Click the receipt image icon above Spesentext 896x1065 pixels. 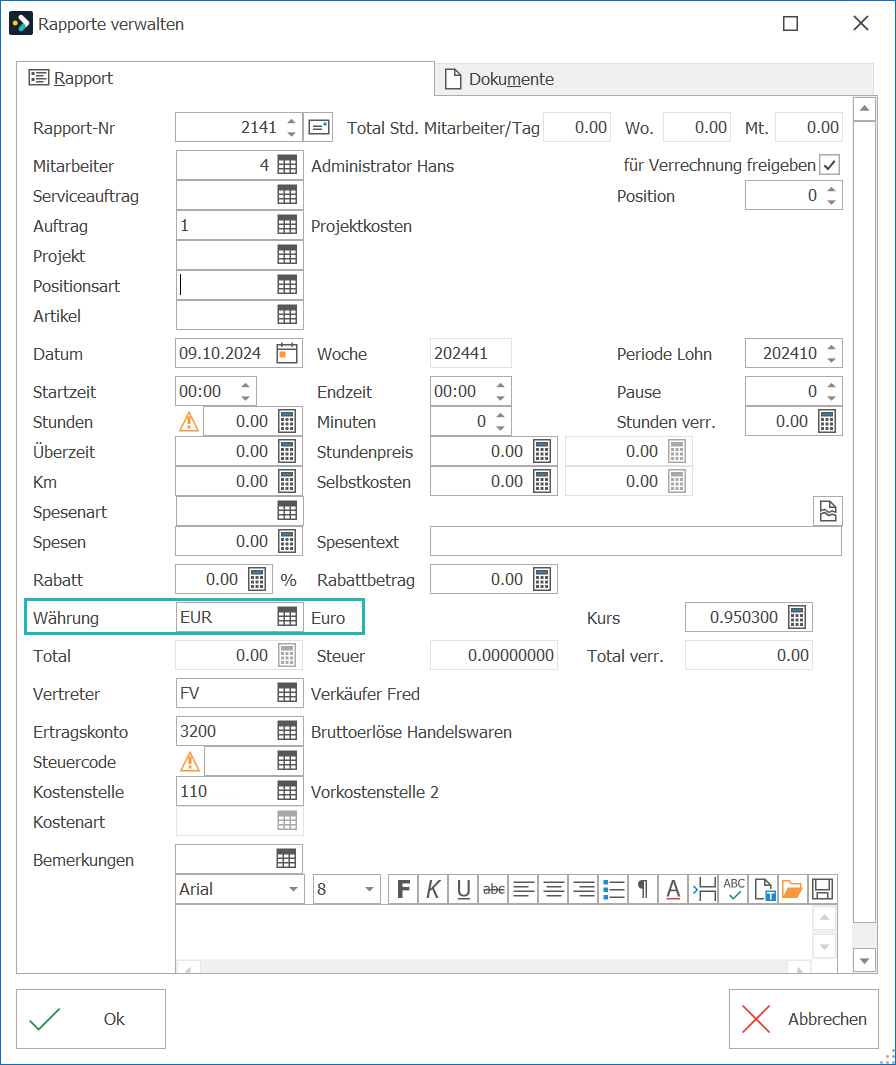pyautogui.click(x=827, y=511)
